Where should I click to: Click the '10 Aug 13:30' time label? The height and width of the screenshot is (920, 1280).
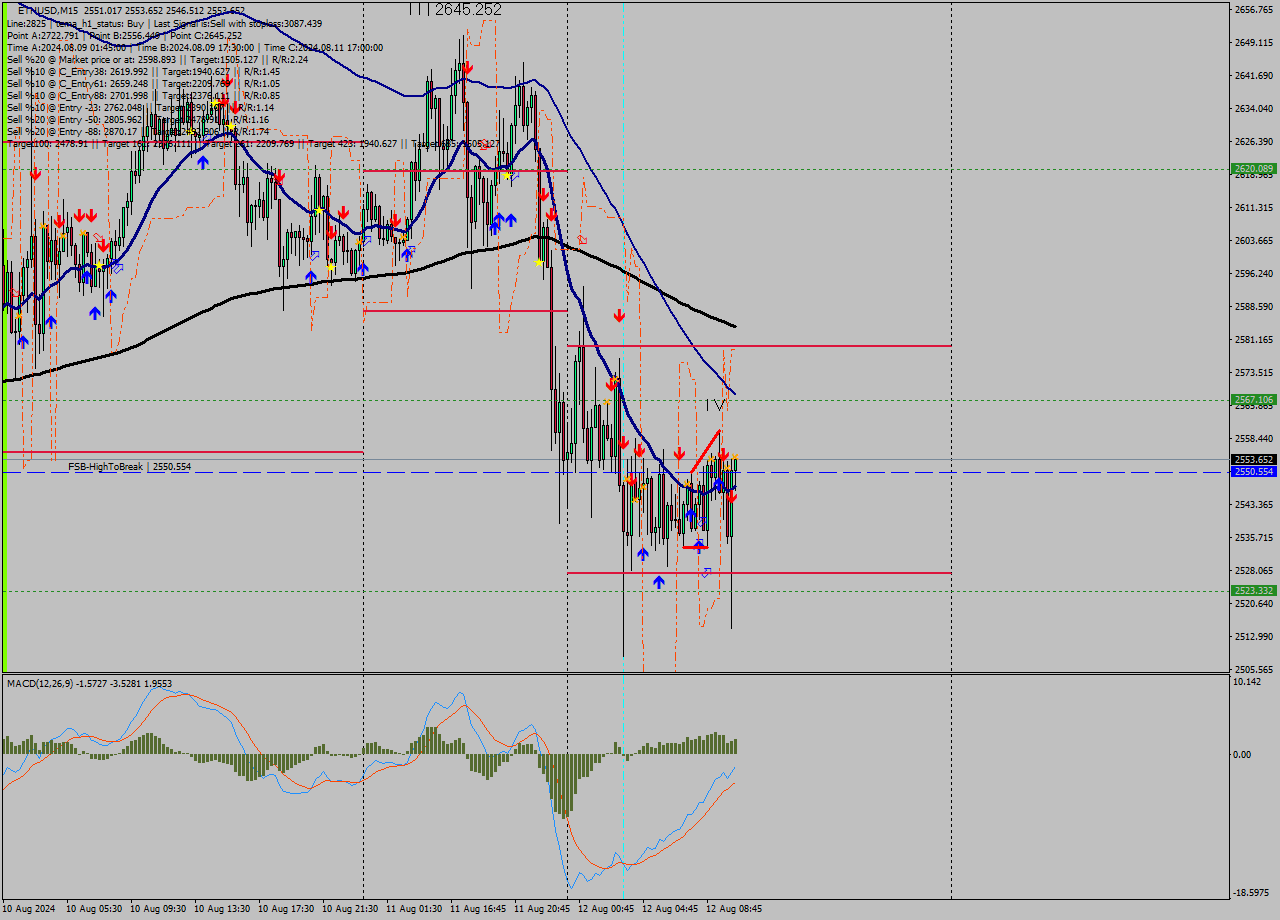222,909
